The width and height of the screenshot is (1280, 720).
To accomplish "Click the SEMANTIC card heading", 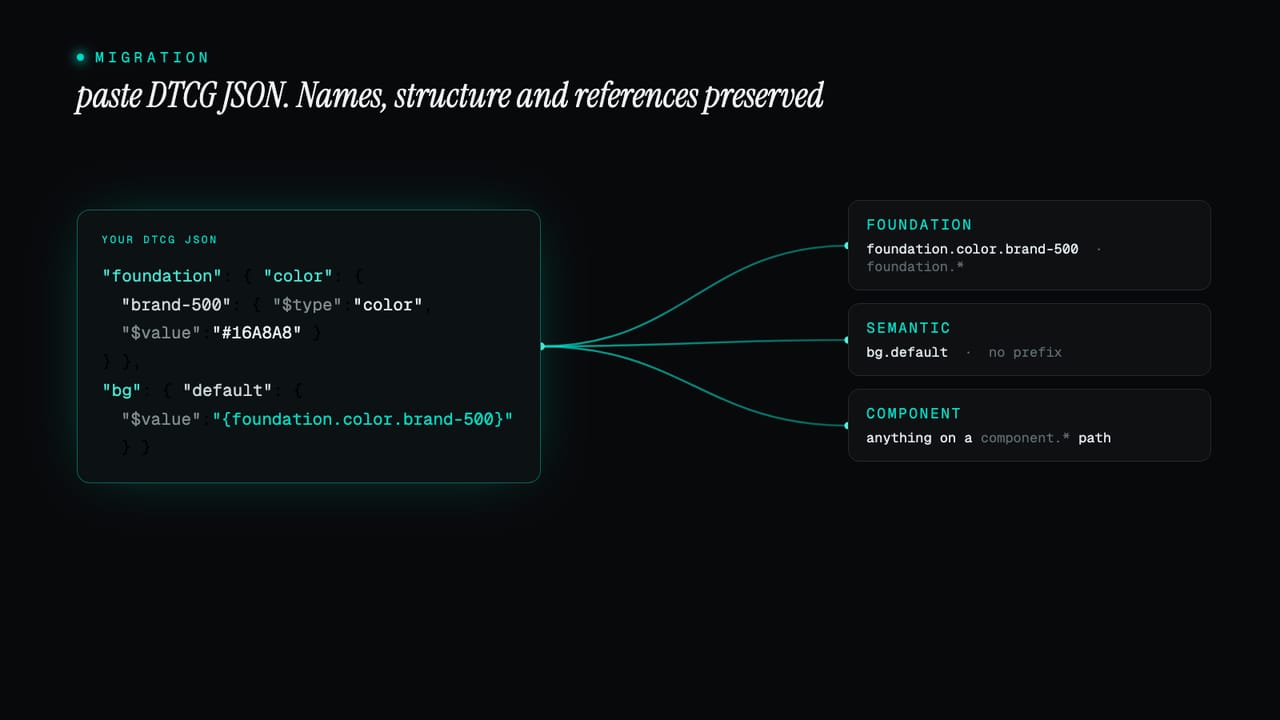I will pos(908,328).
